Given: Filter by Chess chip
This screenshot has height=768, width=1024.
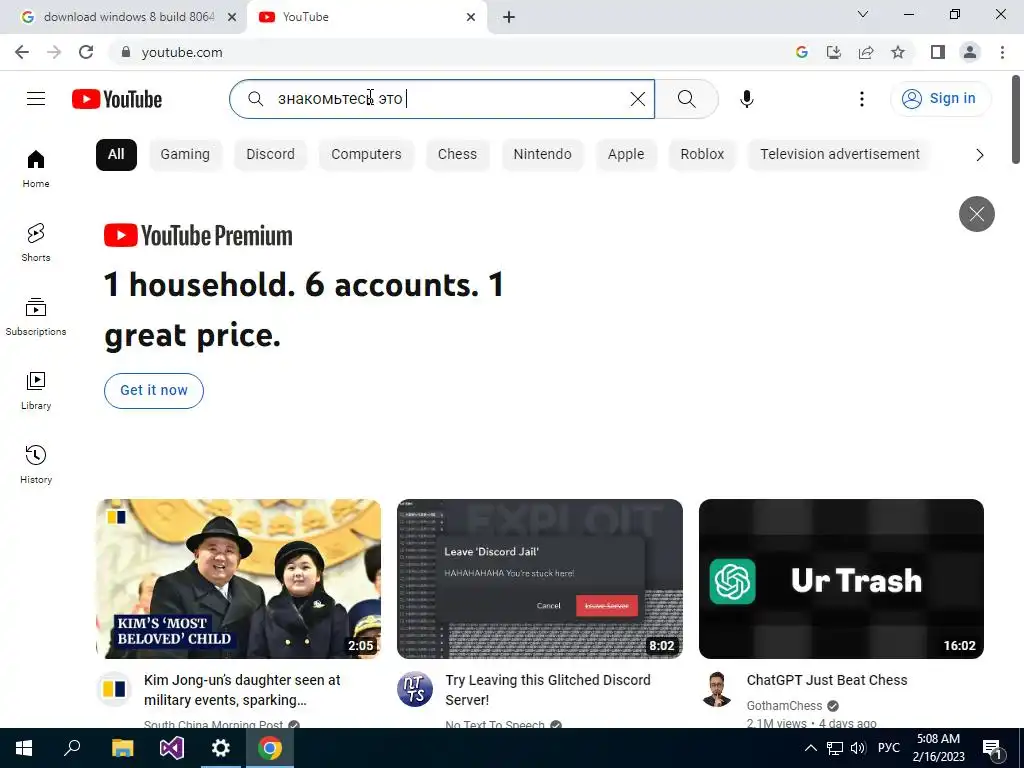Looking at the screenshot, I should [457, 155].
